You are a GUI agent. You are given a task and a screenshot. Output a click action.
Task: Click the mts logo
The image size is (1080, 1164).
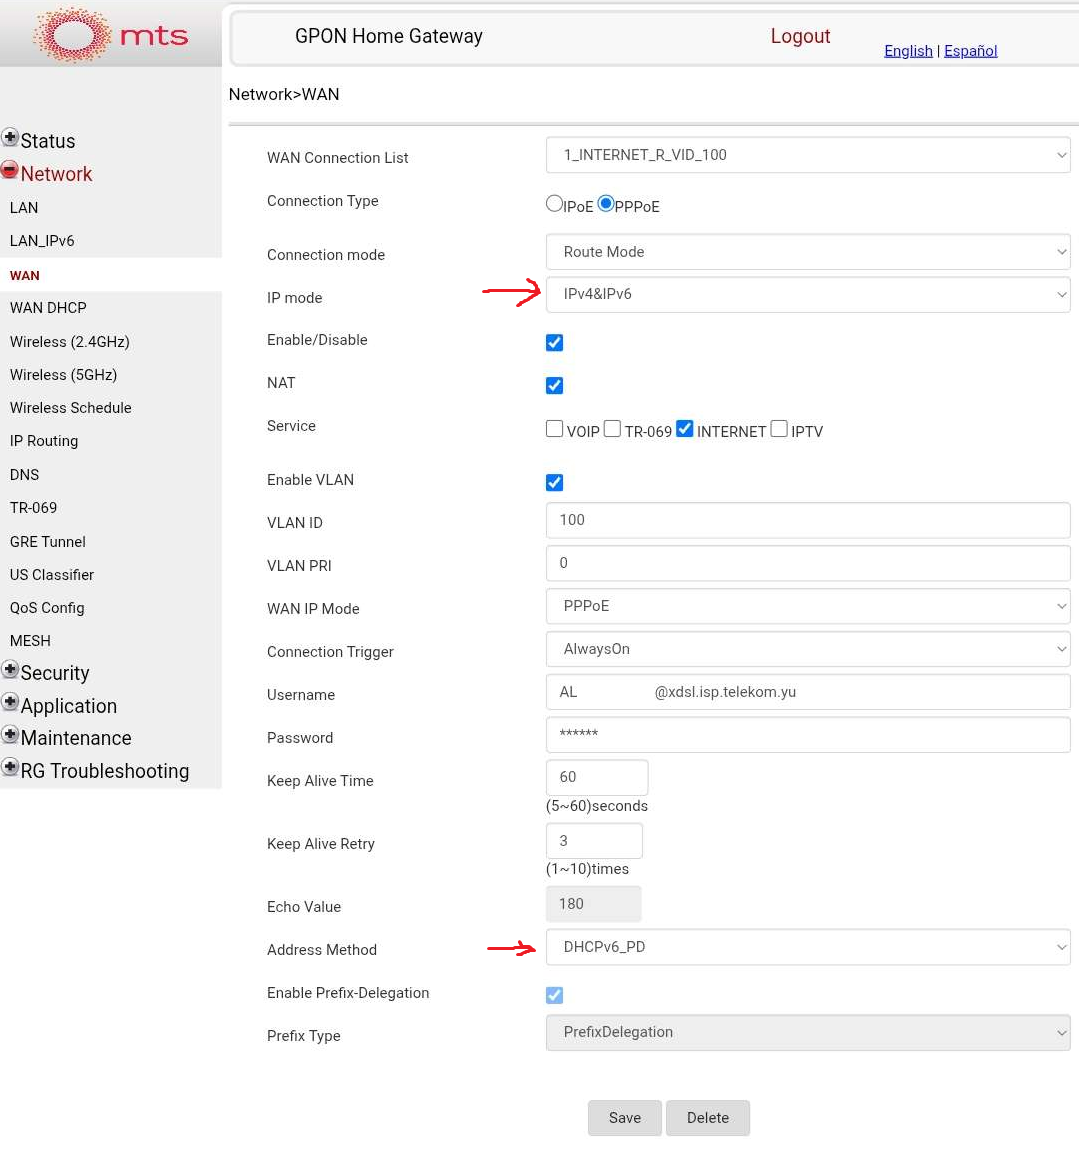[110, 35]
